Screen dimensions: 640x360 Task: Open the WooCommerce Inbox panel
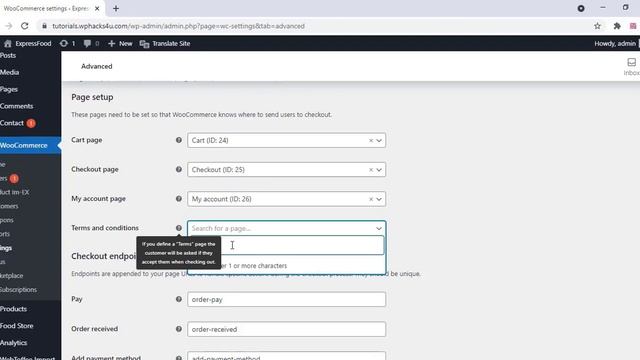pyautogui.click(x=631, y=67)
